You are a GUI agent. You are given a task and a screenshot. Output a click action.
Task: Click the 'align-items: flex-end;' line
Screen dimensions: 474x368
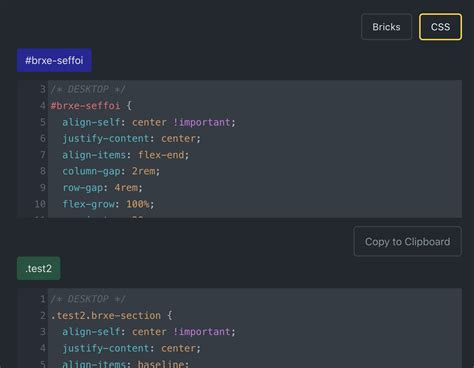click(125, 155)
